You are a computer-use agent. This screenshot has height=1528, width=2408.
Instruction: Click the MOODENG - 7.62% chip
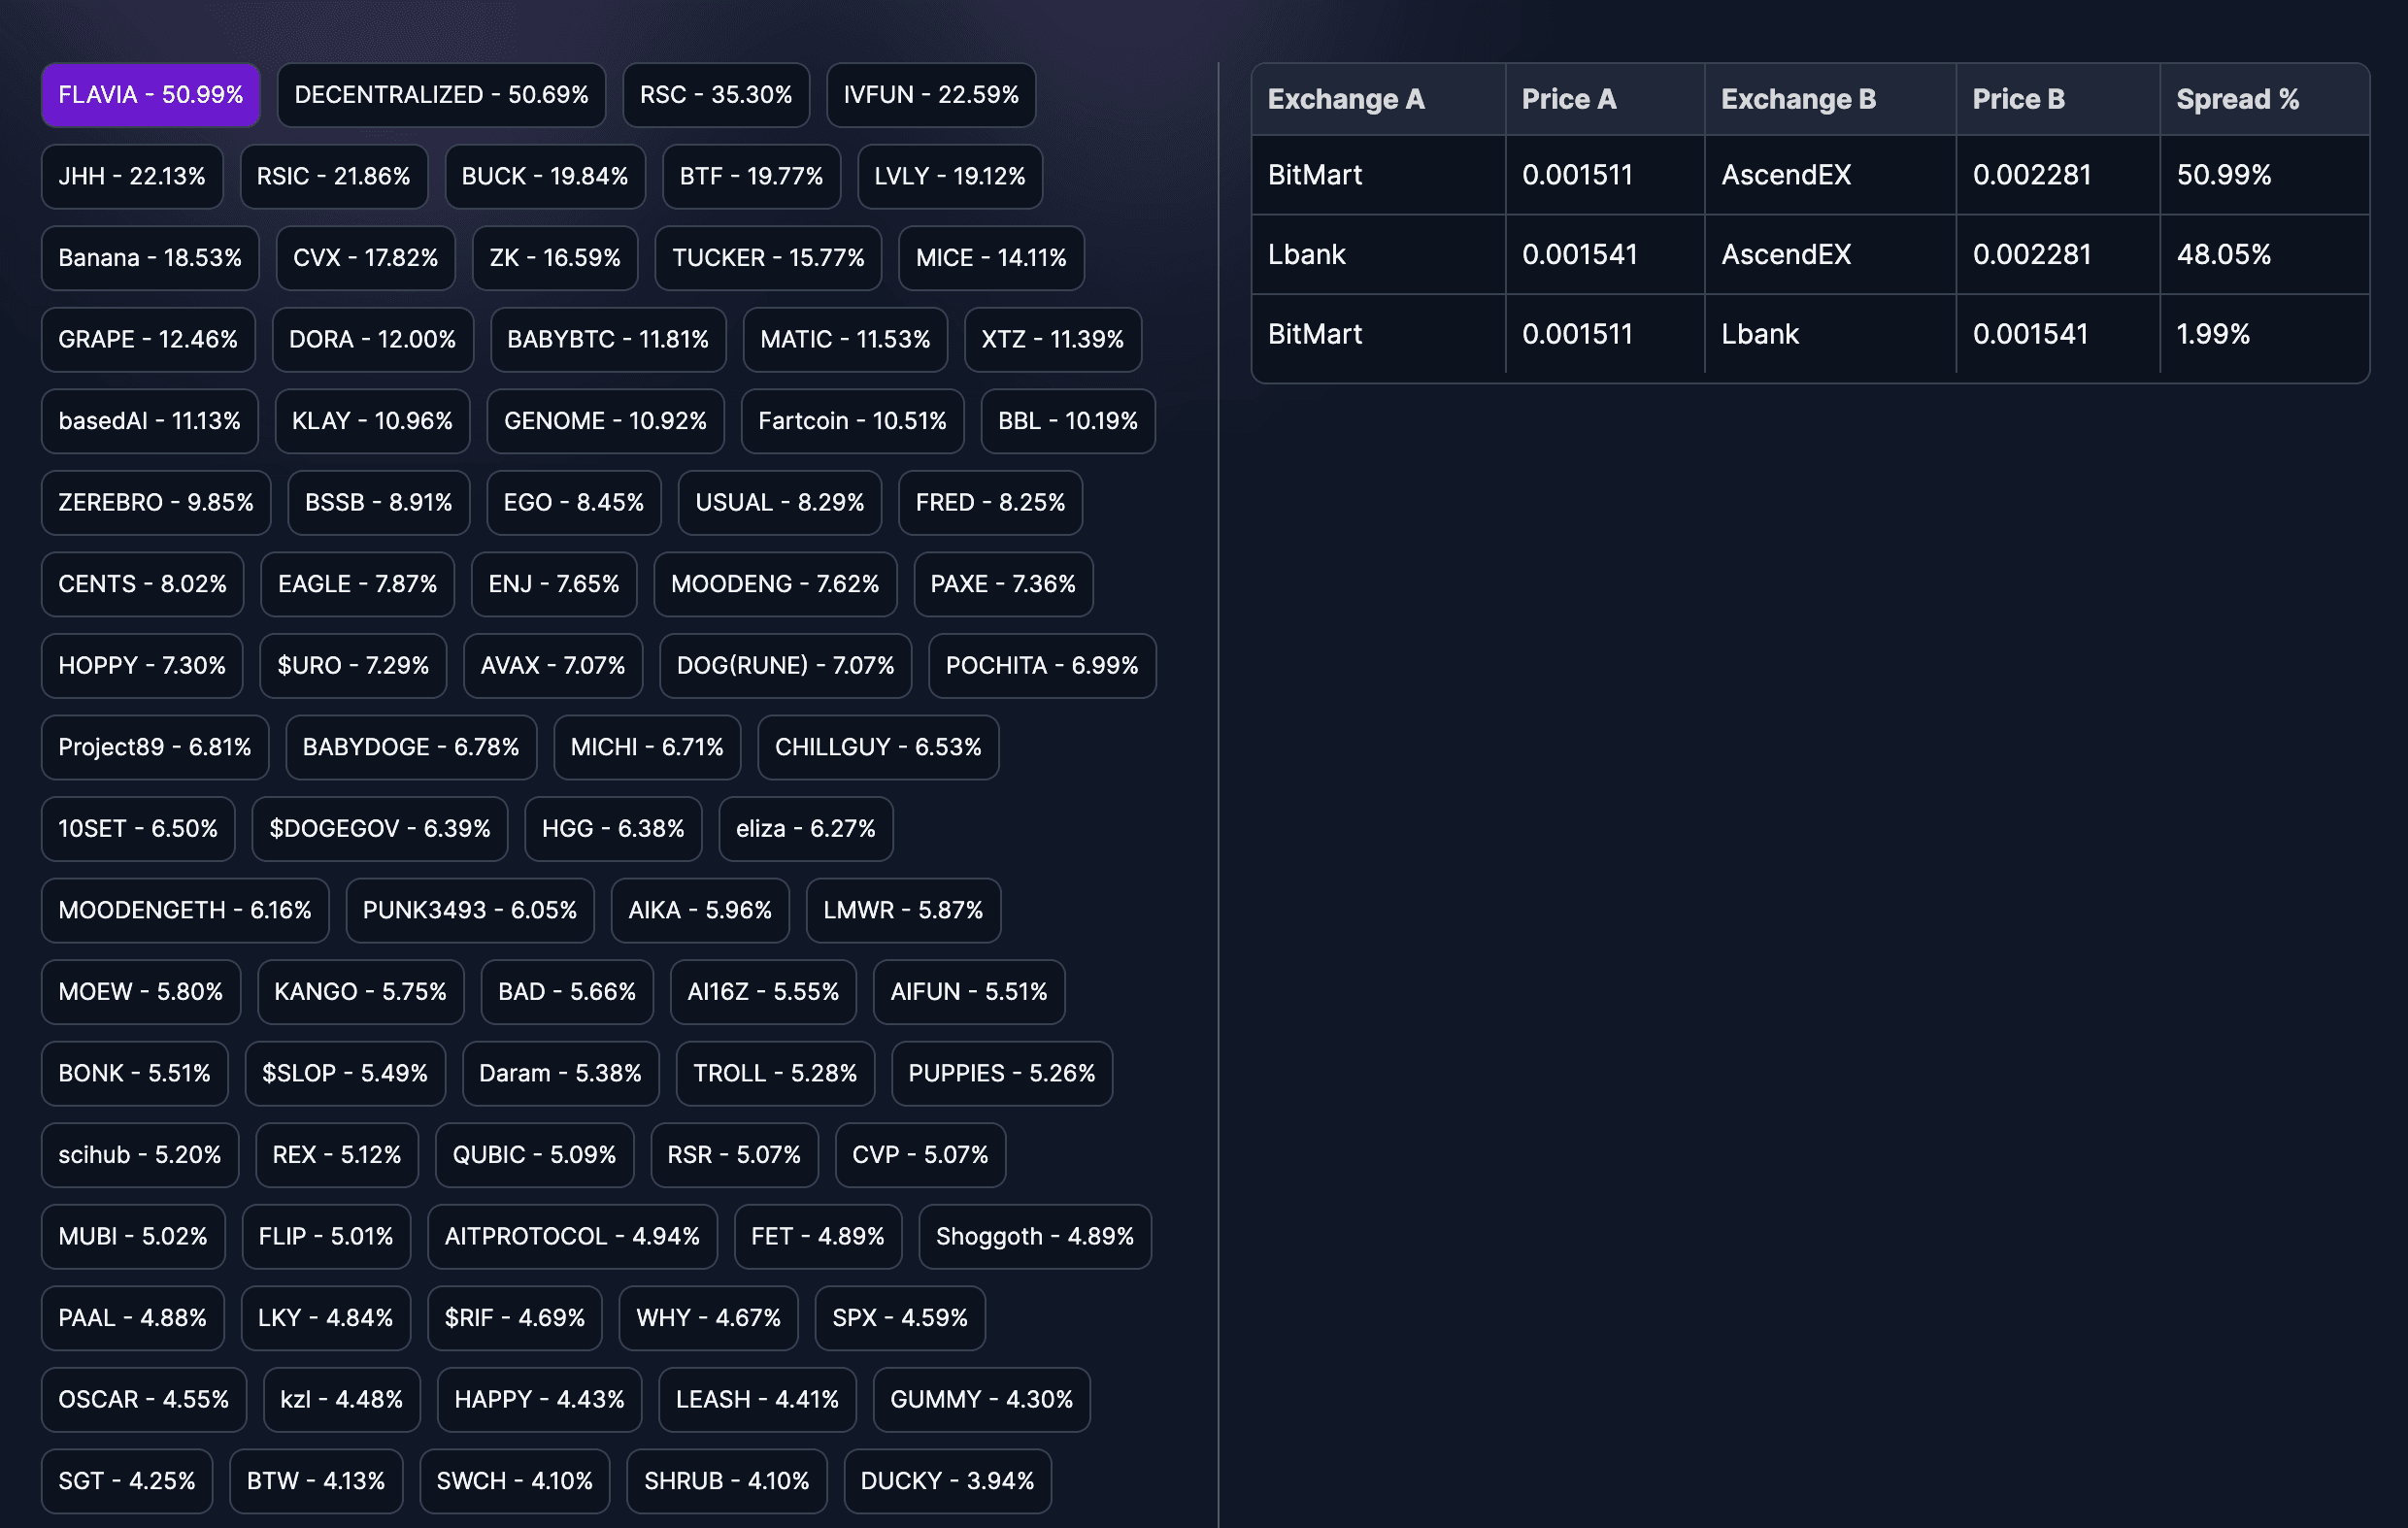pos(775,584)
